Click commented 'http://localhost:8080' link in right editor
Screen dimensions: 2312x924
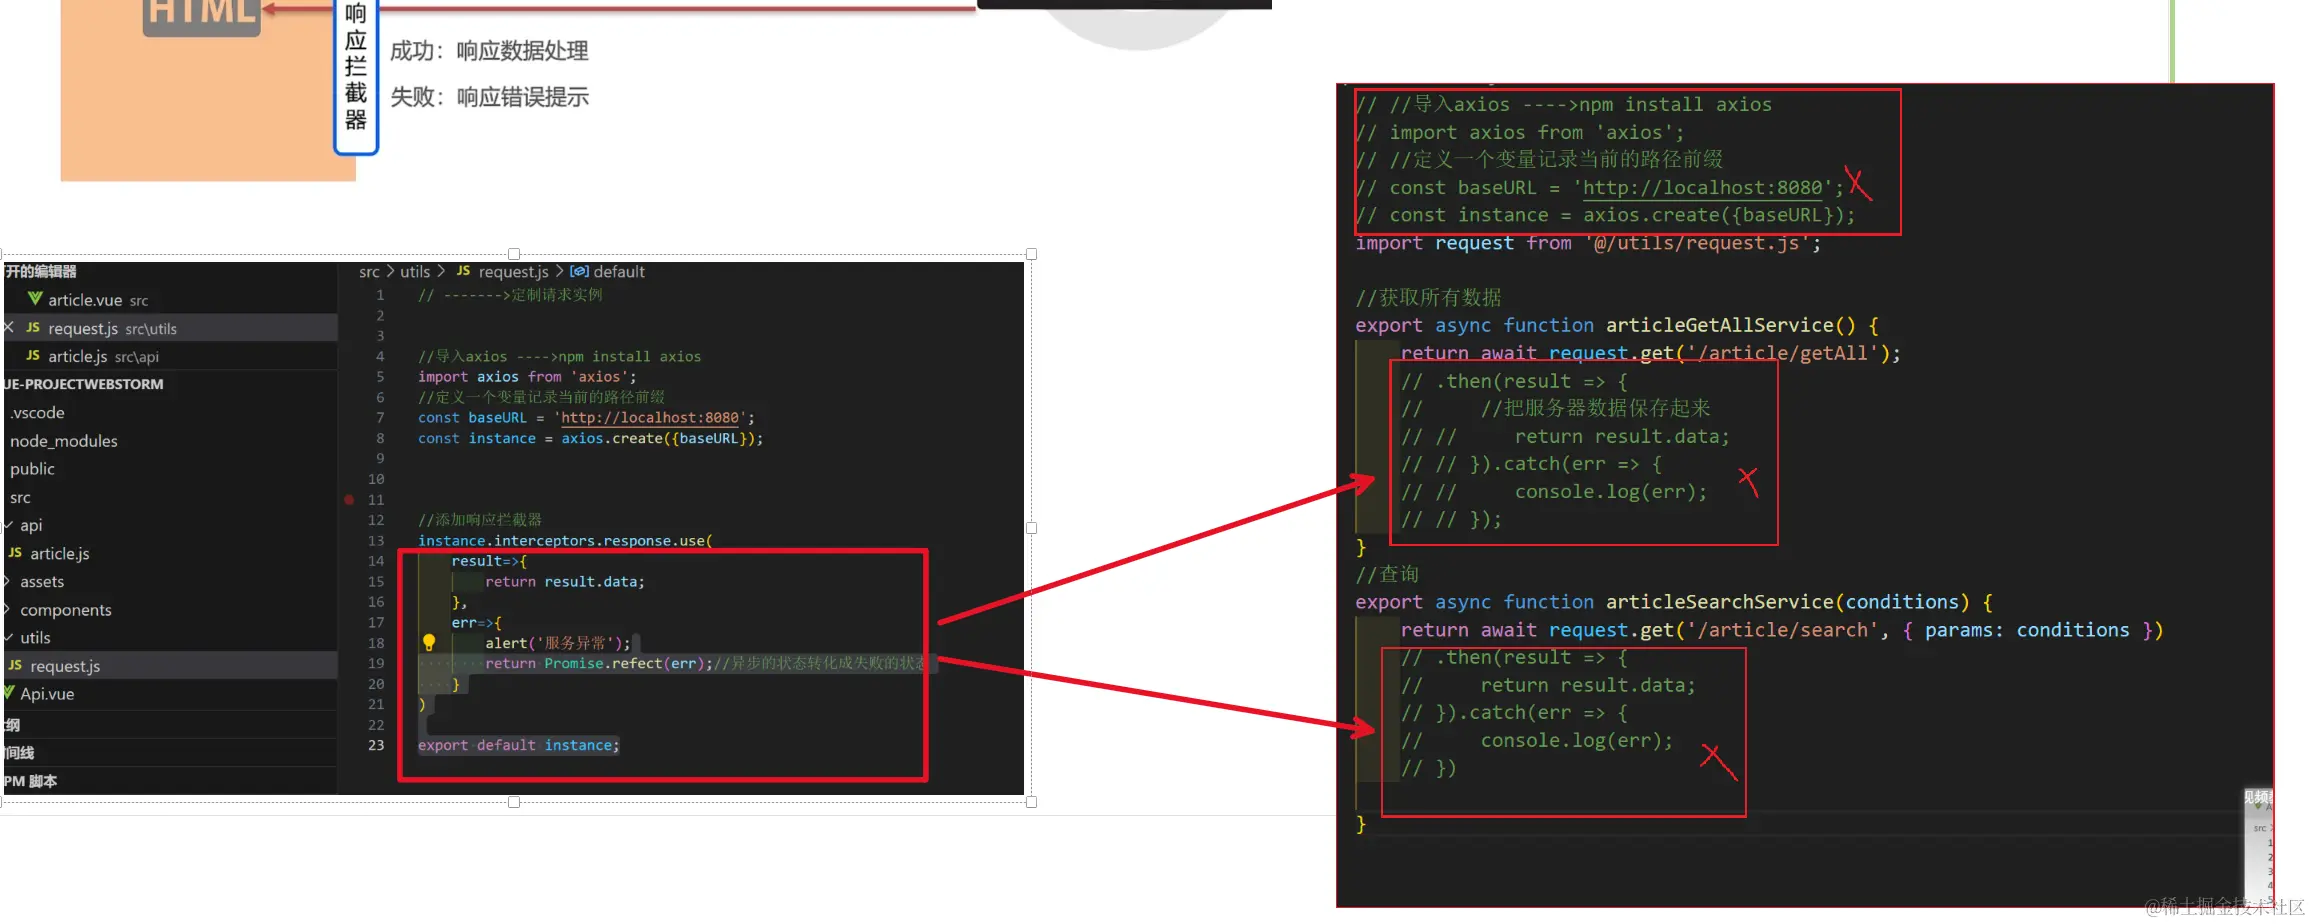tap(1702, 188)
